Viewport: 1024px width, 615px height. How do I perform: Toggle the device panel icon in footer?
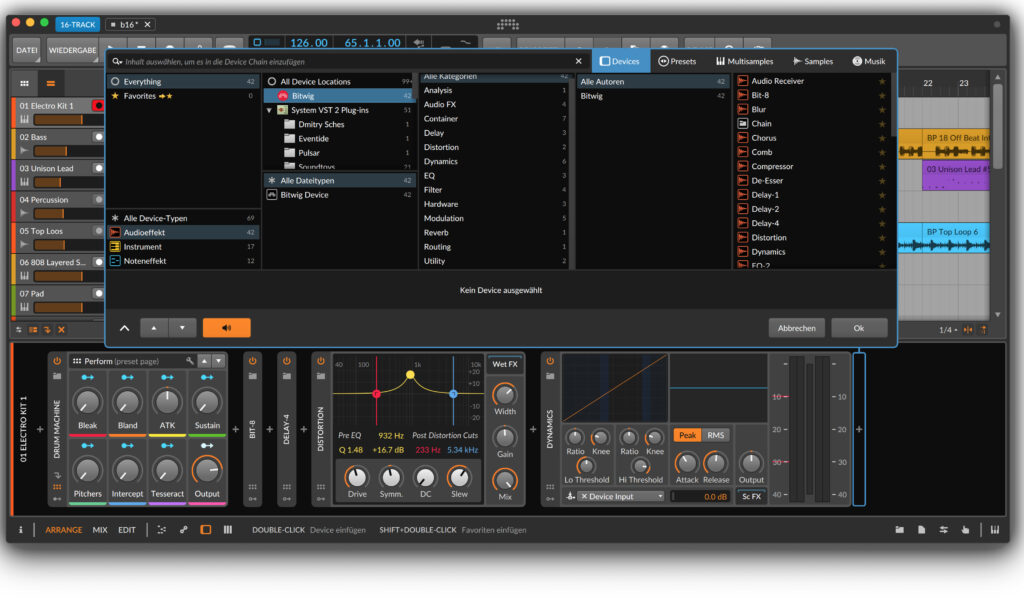206,530
